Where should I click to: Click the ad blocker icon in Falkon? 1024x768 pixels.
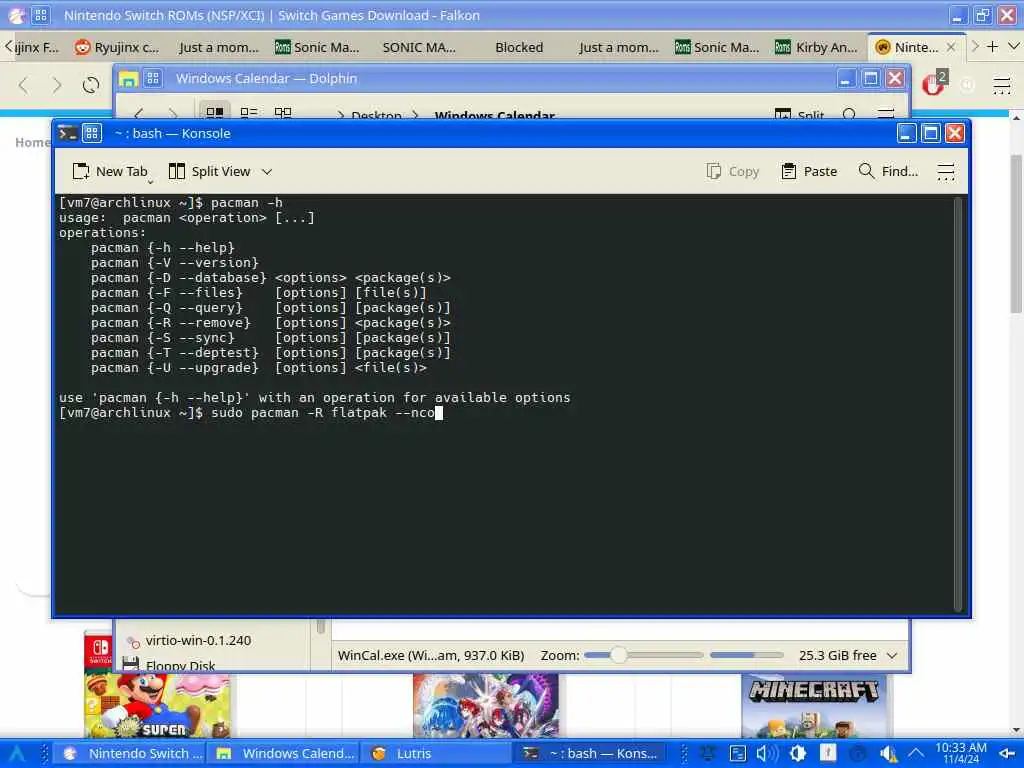pyautogui.click(x=933, y=84)
